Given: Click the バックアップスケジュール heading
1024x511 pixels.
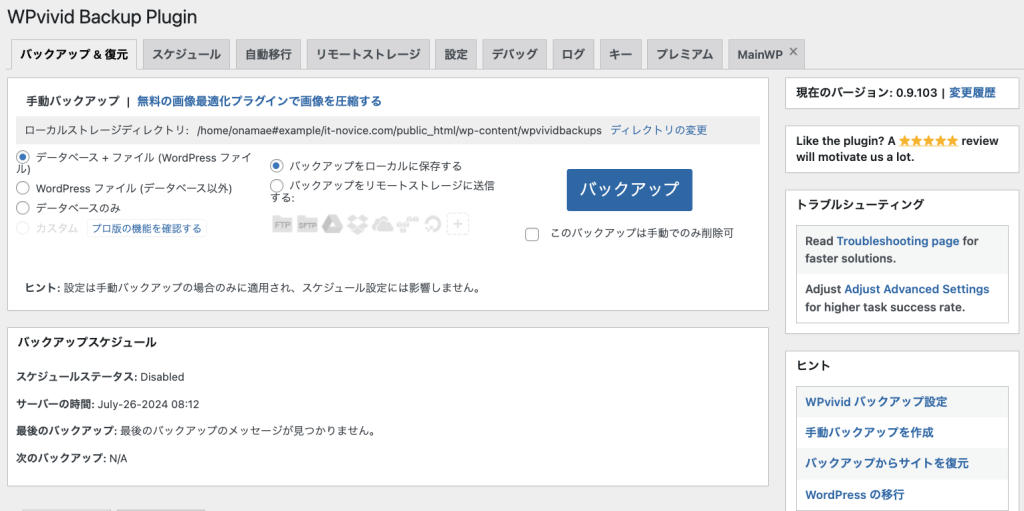Looking at the screenshot, I should (87, 342).
